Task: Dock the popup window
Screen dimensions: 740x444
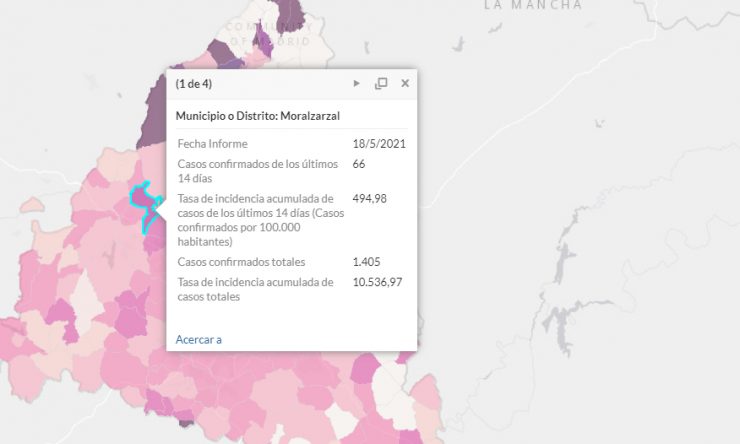Action: click(381, 84)
